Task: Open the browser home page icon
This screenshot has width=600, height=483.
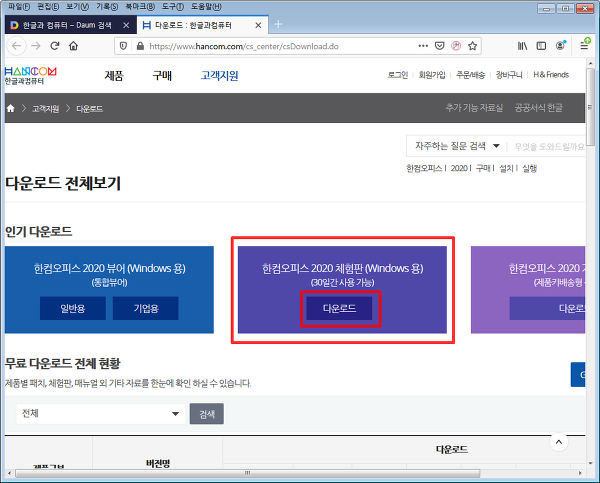Action: pos(73,46)
